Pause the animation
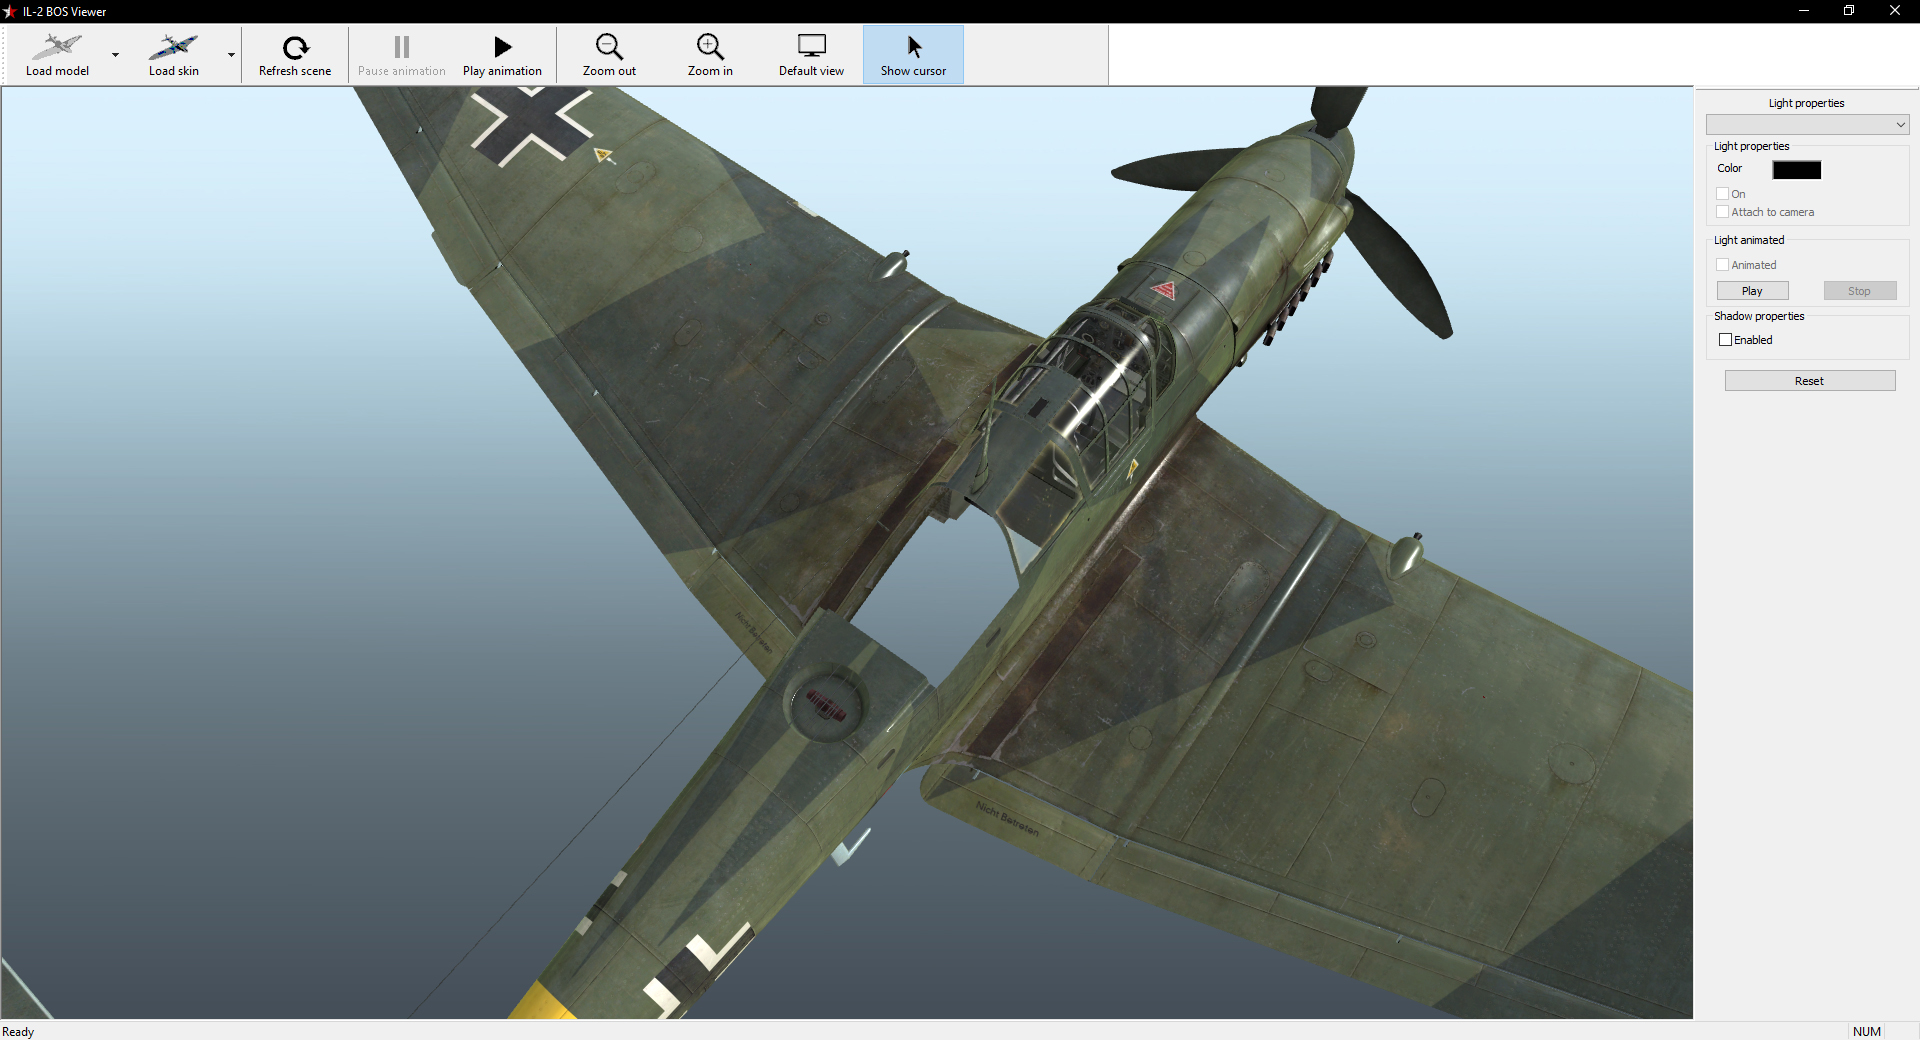This screenshot has height=1040, width=1920. tap(402, 55)
